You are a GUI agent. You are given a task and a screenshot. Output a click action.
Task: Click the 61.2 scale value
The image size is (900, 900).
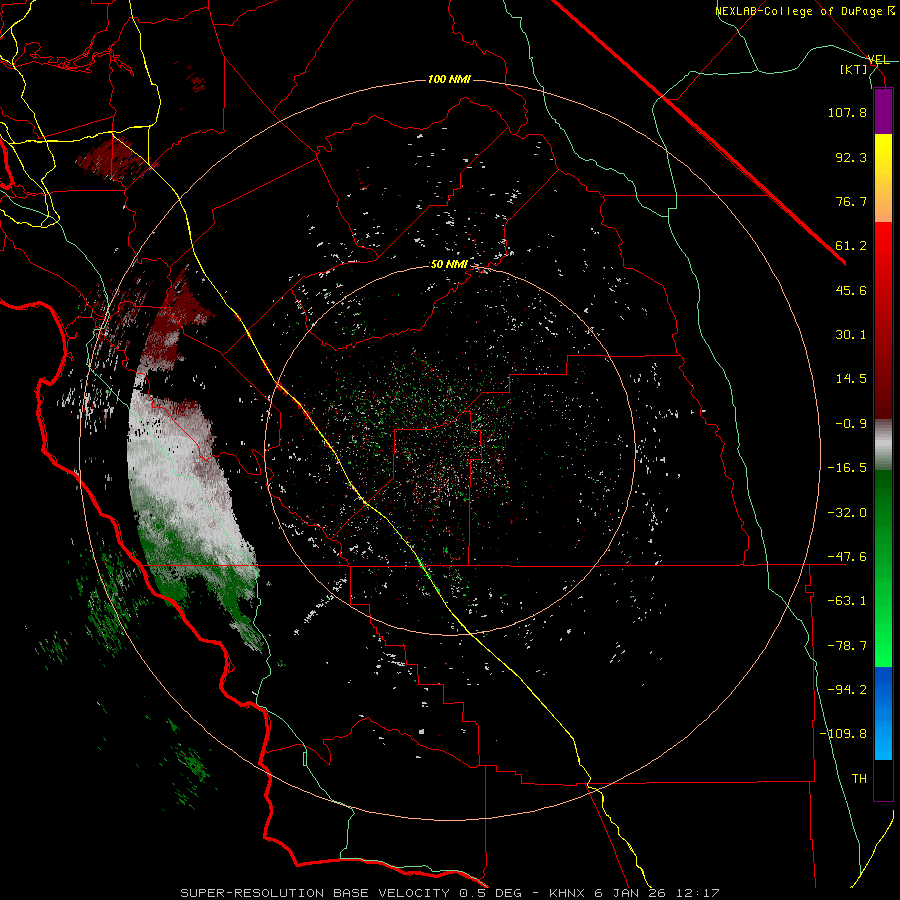[x=851, y=246]
